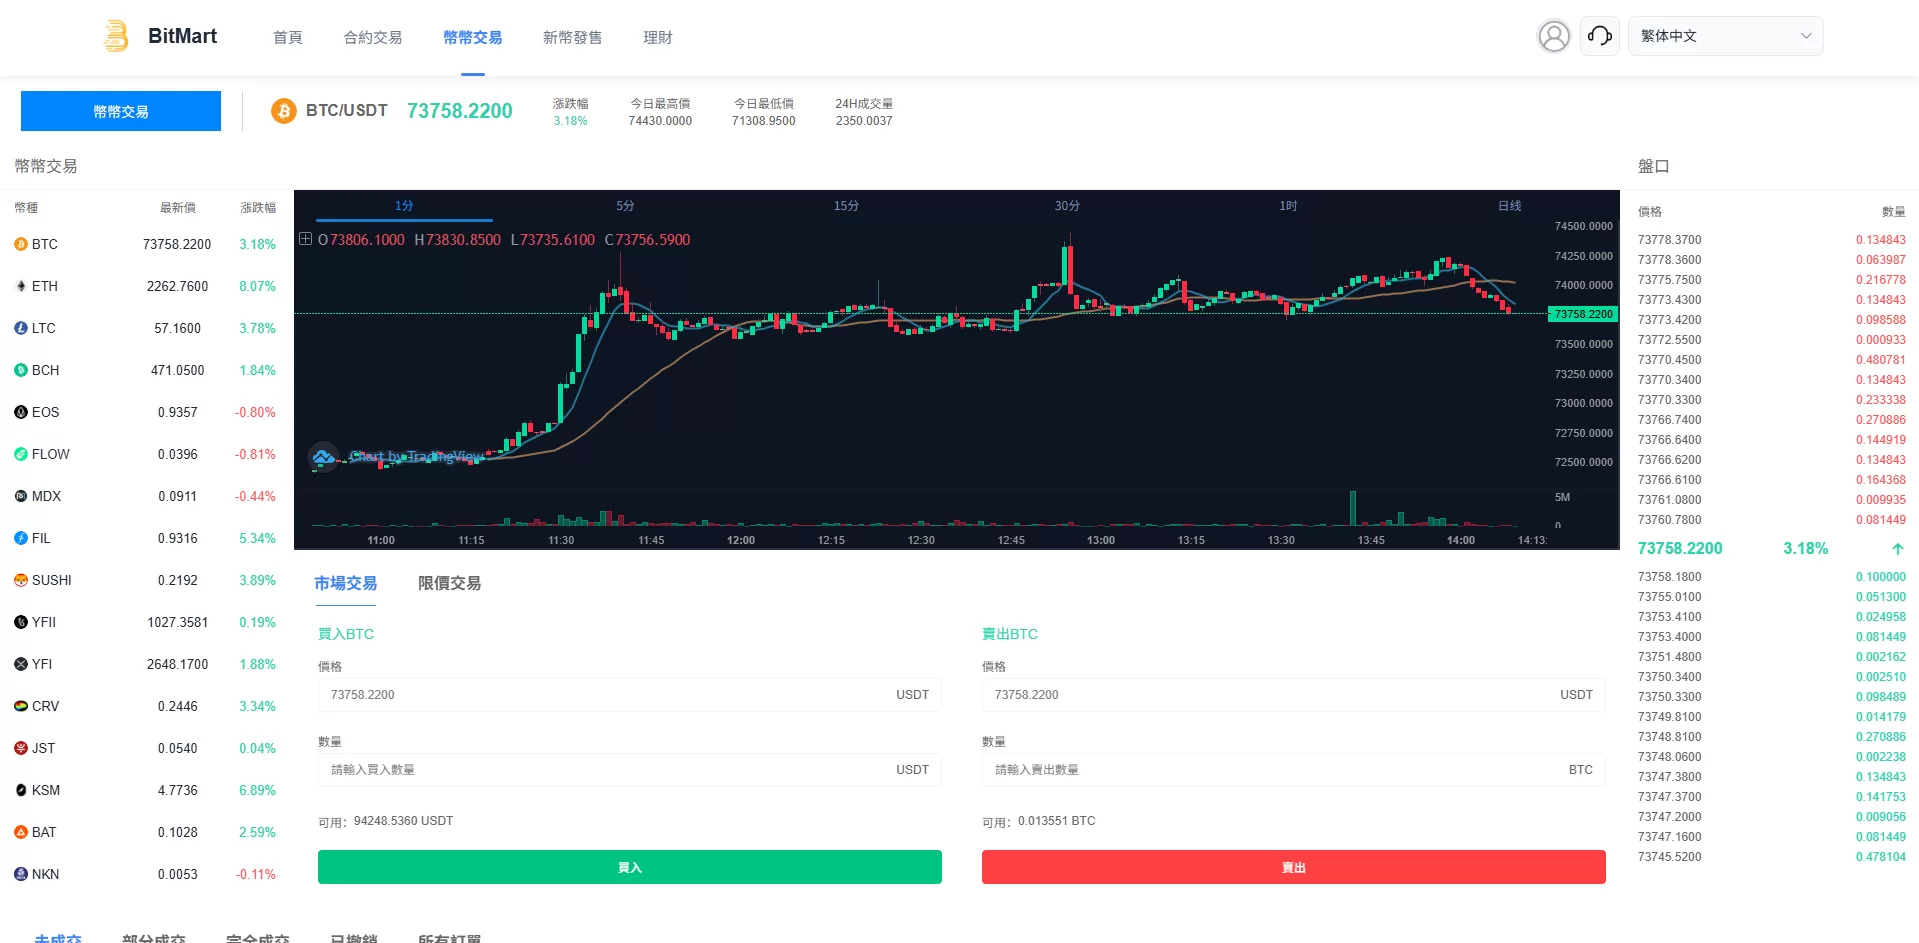Switch to 限價交易 tab
This screenshot has width=1919, height=943.
click(x=449, y=583)
